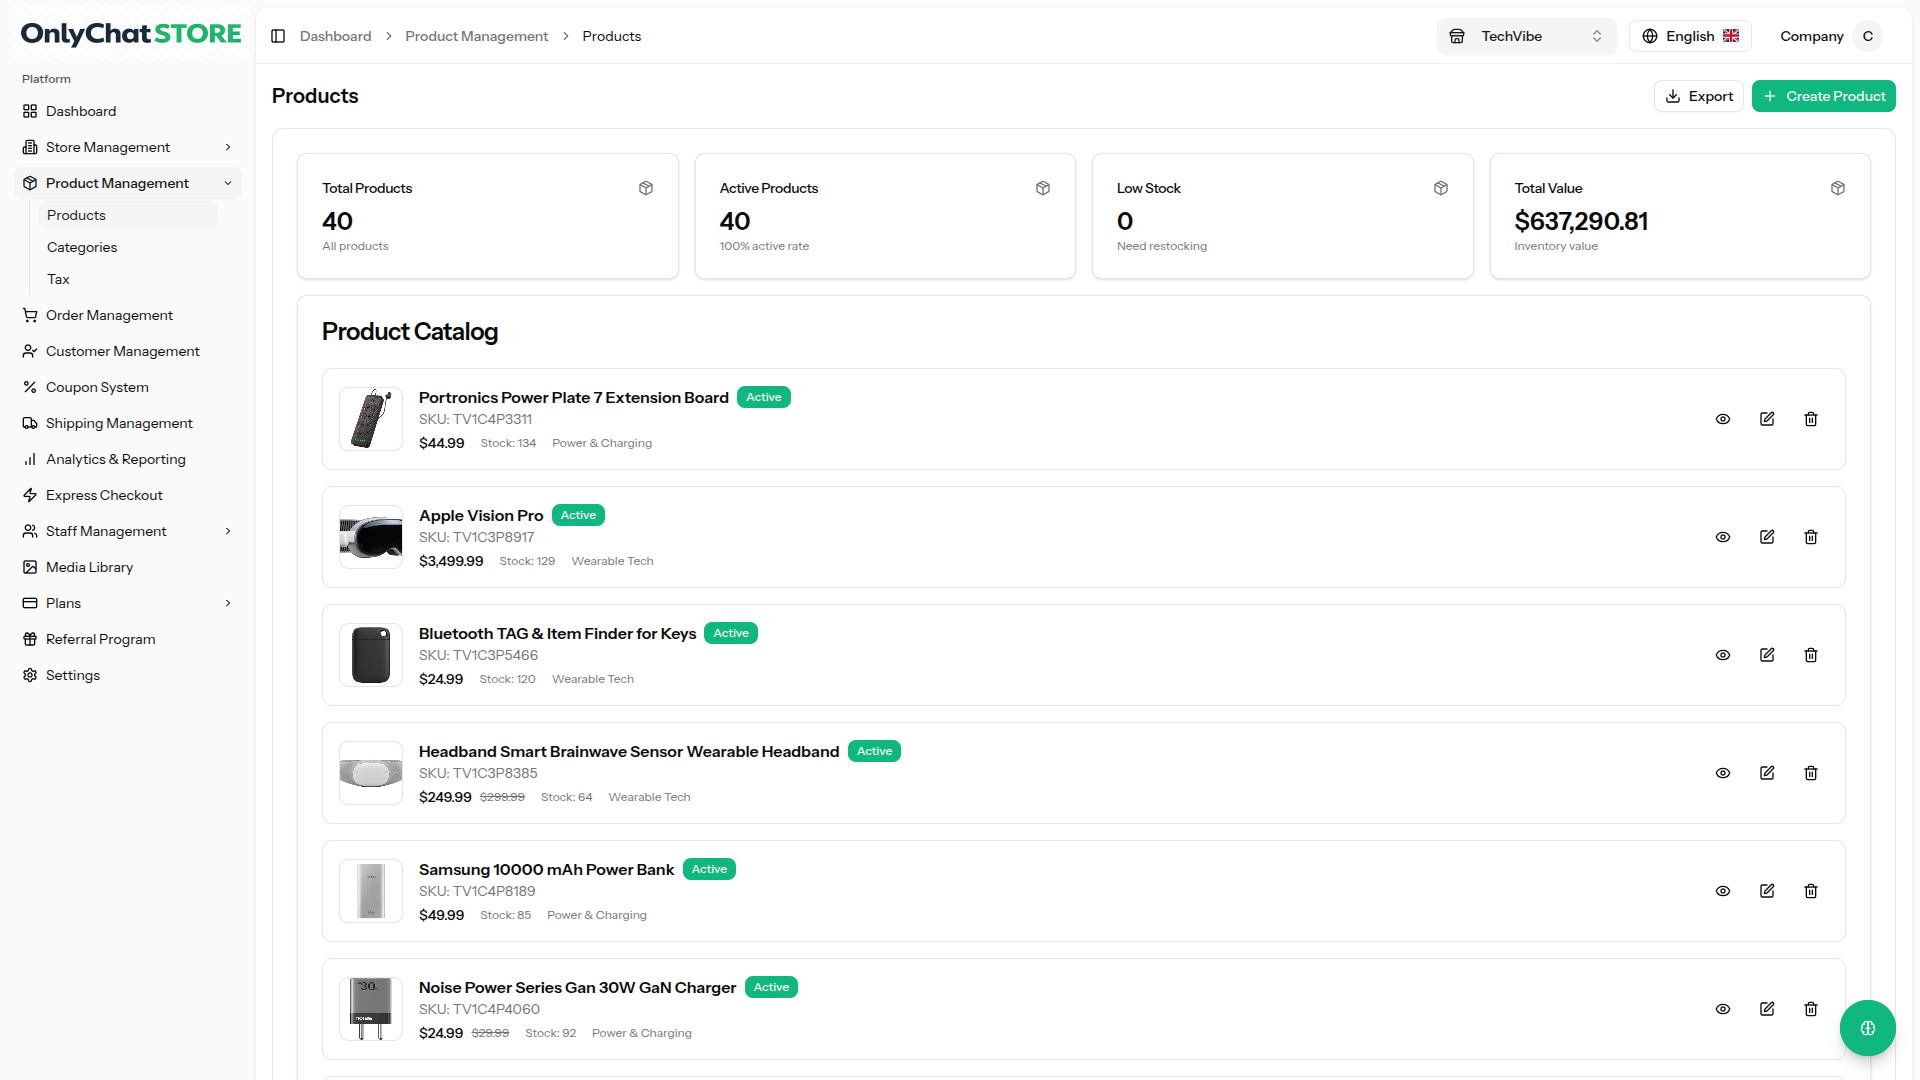Go to Order Management in sidebar
Image resolution: width=1920 pixels, height=1080 pixels.
pos(127,315)
